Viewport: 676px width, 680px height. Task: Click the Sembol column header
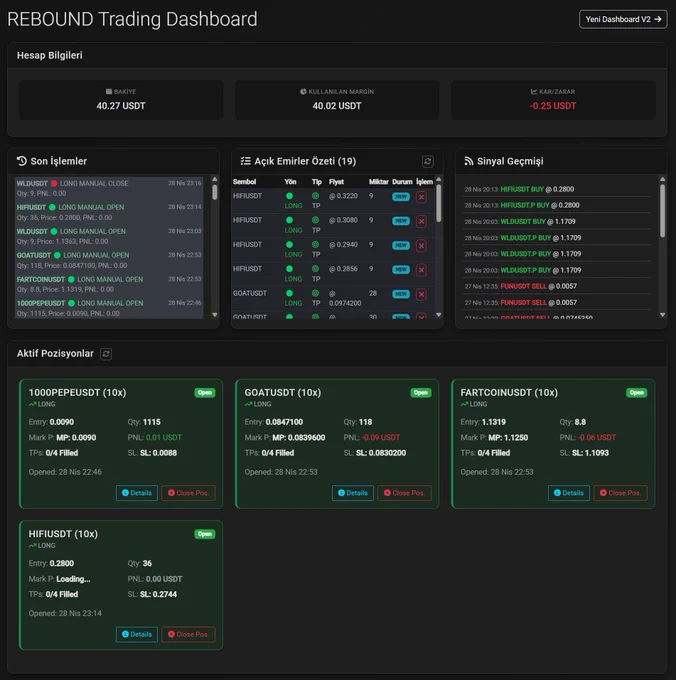[x=244, y=182]
